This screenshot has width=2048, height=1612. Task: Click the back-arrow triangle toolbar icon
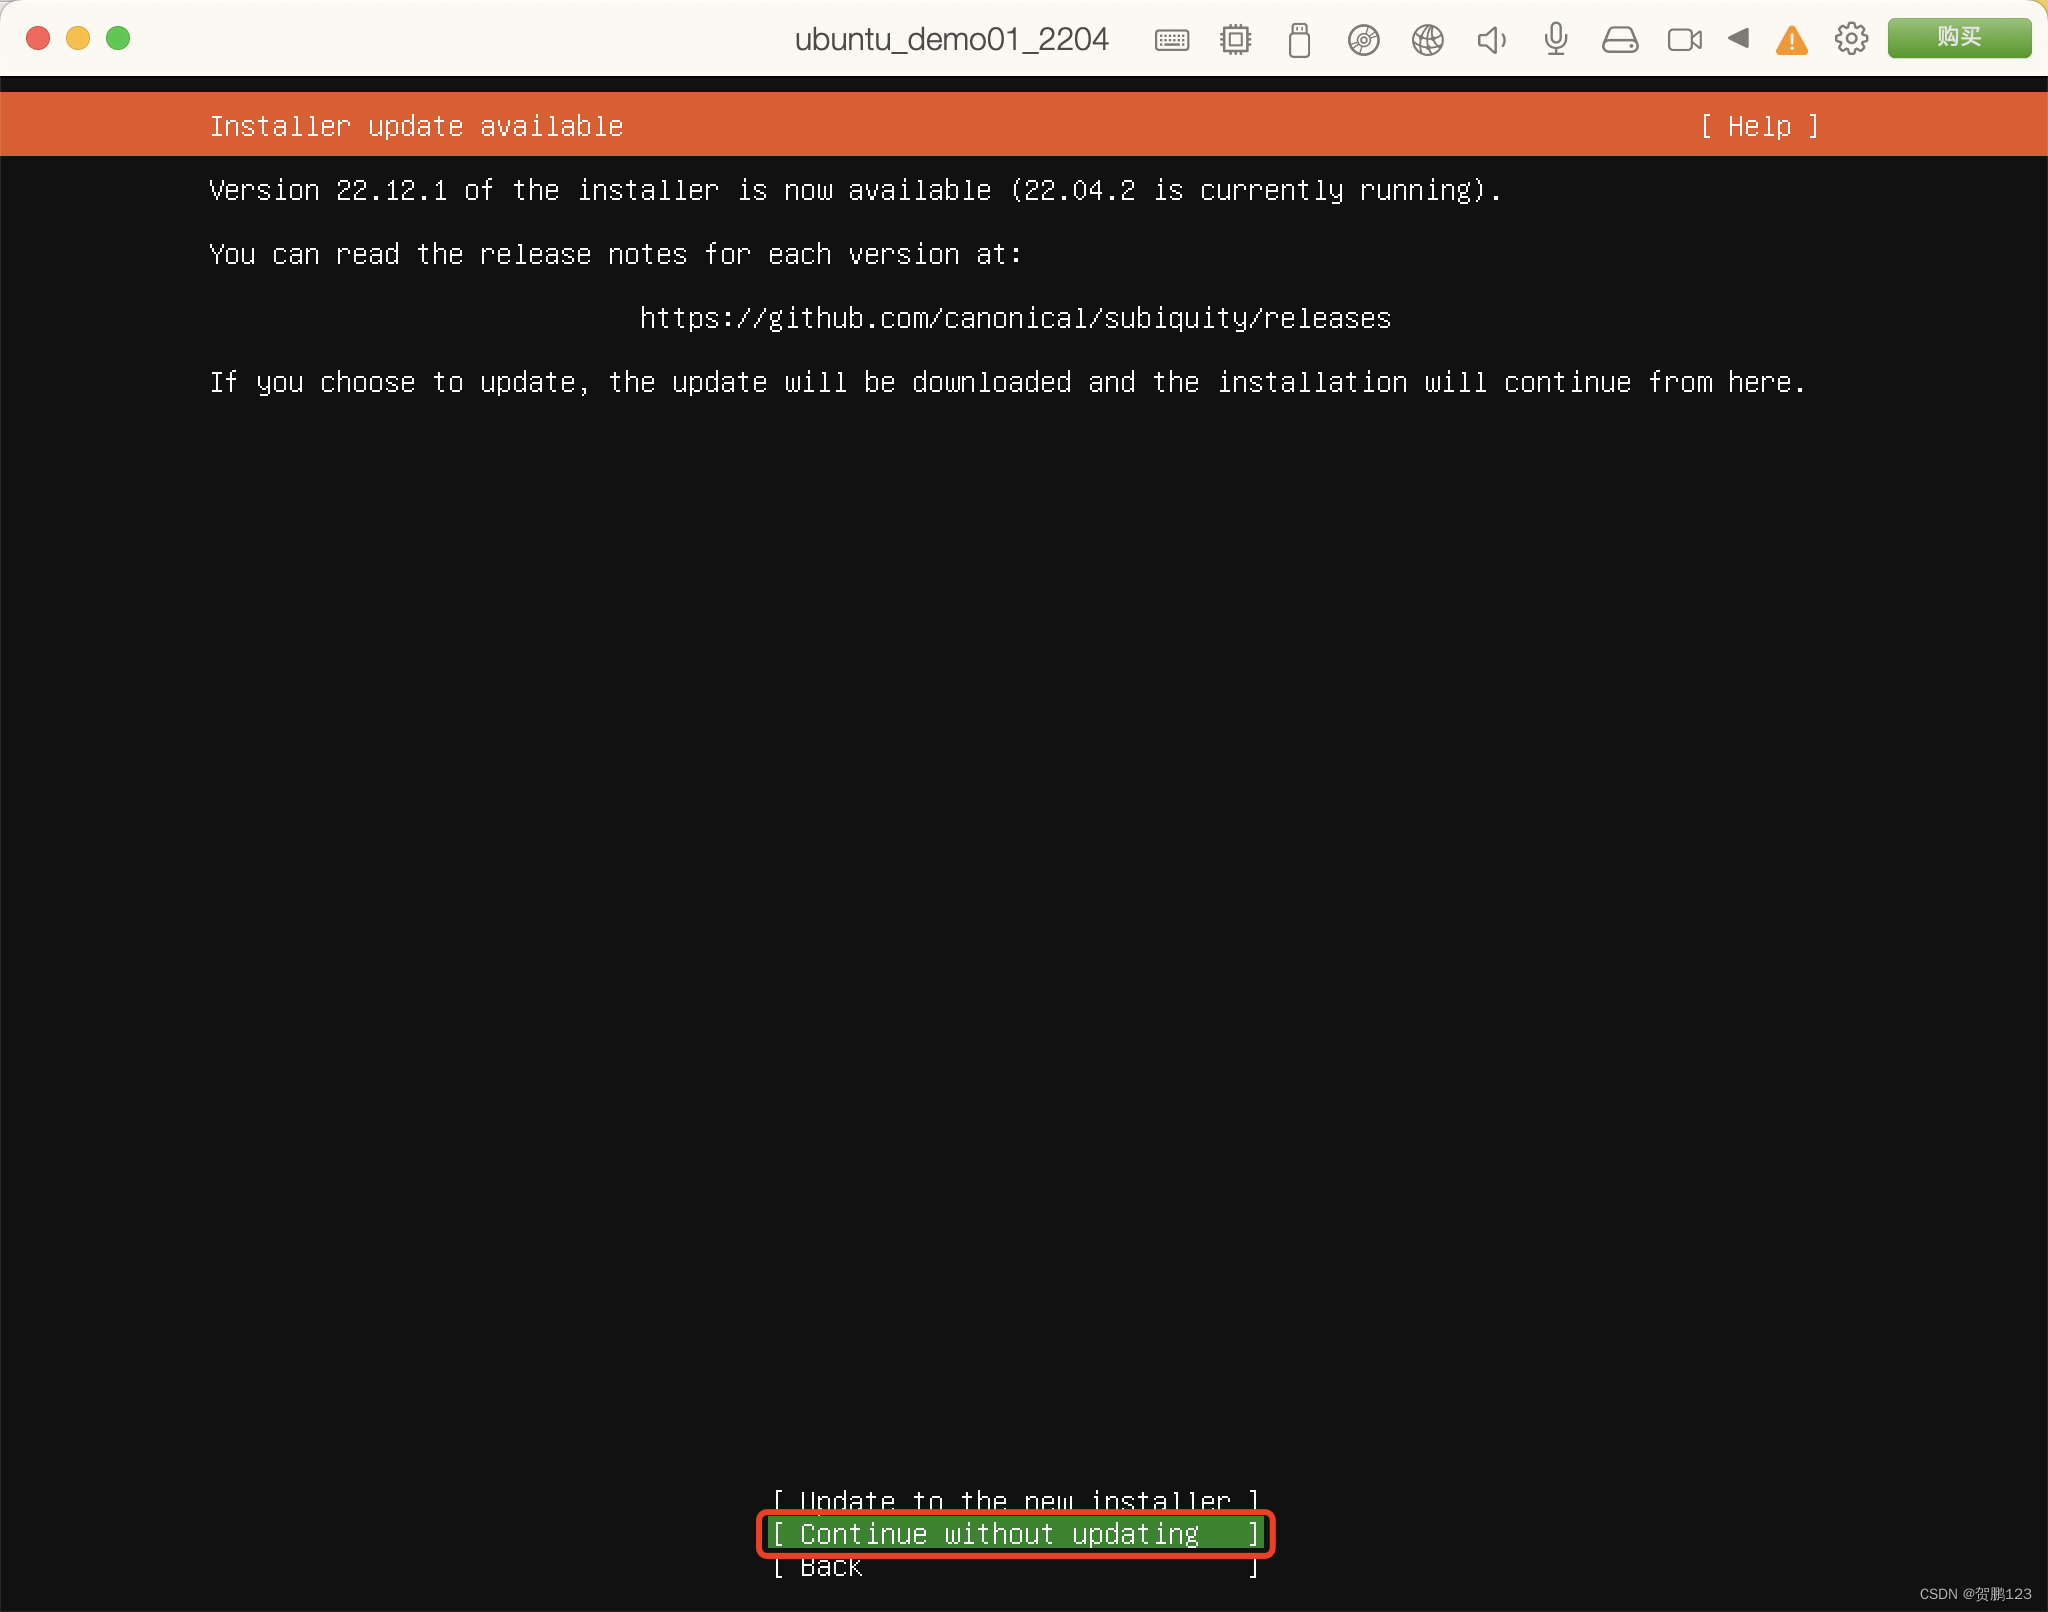coord(1740,39)
